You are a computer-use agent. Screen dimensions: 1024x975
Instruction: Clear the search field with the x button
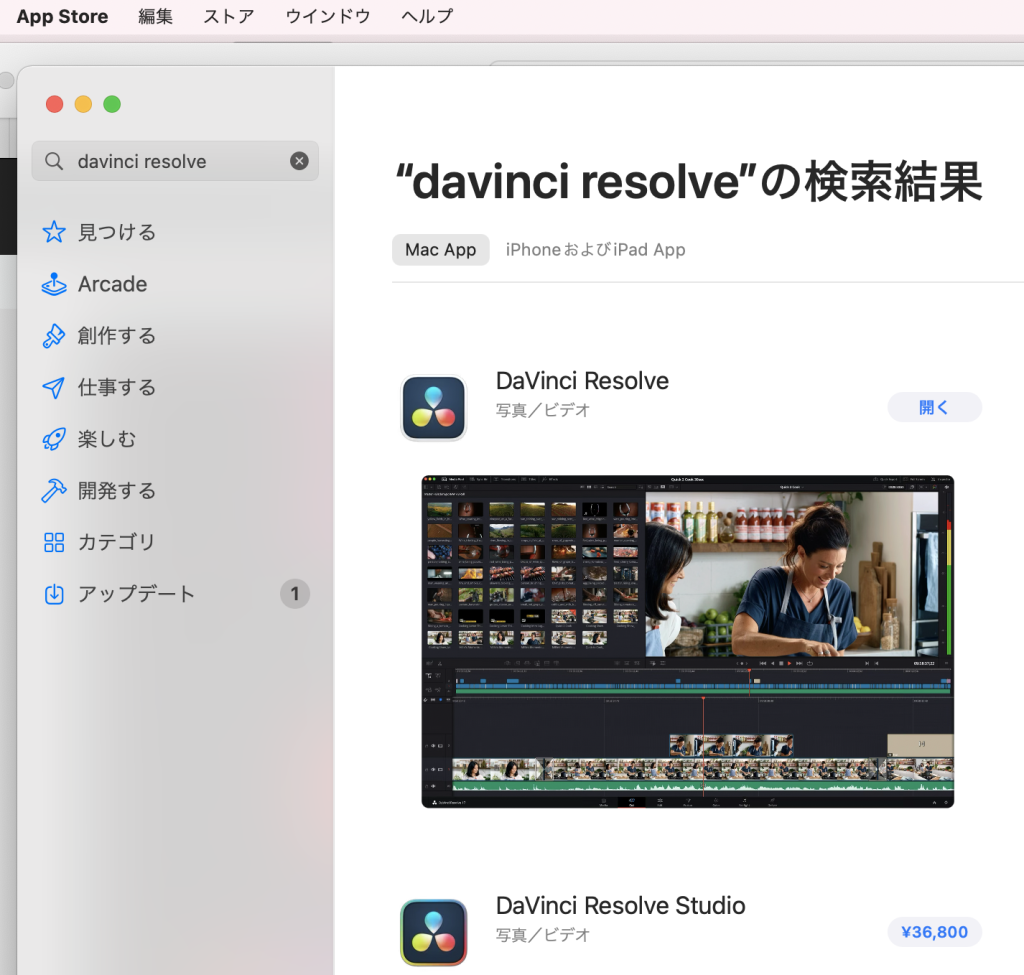[299, 161]
